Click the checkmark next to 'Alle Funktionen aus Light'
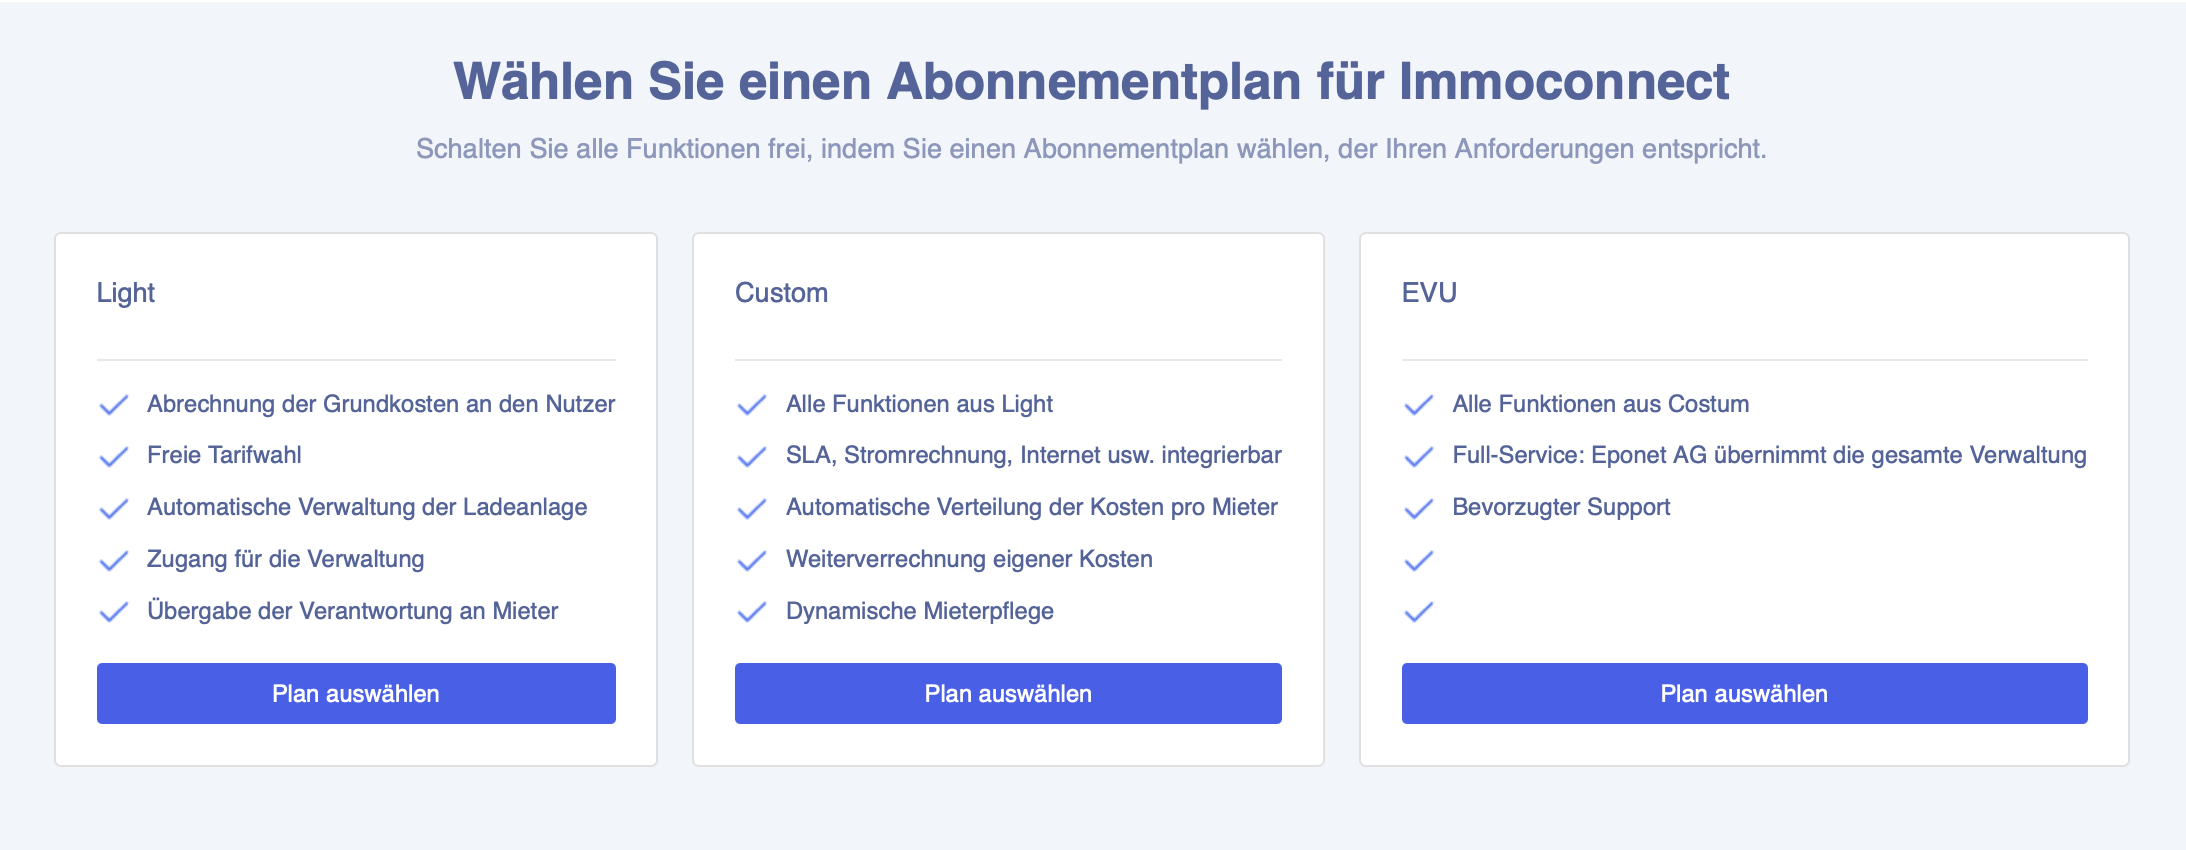The height and width of the screenshot is (850, 2186). coord(751,404)
